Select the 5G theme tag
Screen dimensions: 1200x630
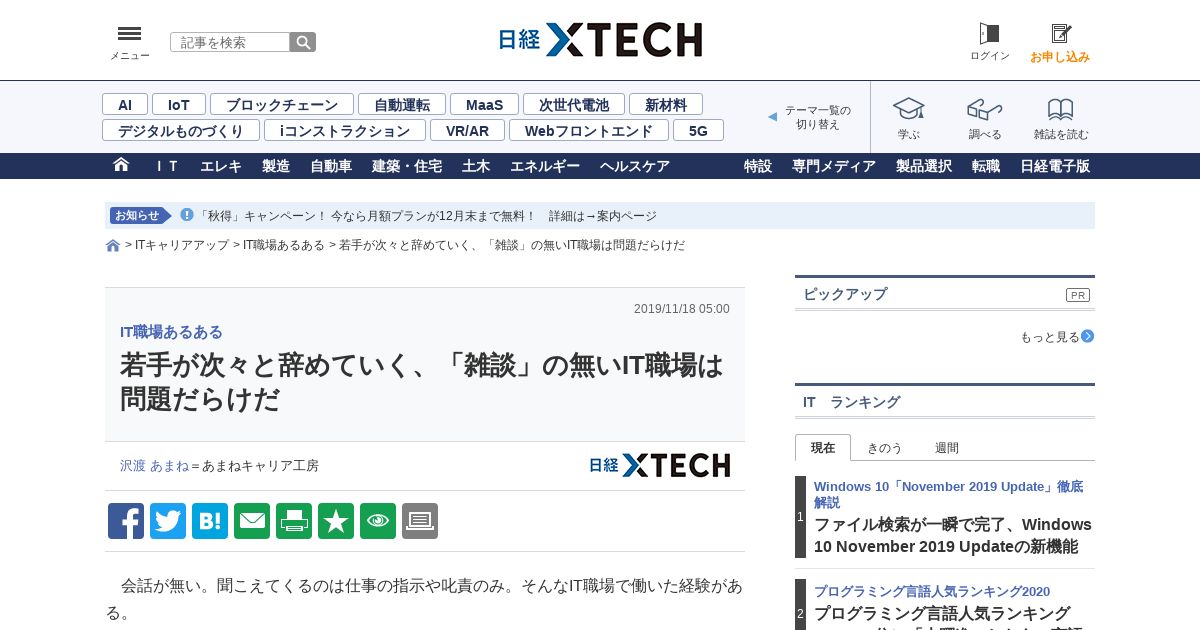698,130
